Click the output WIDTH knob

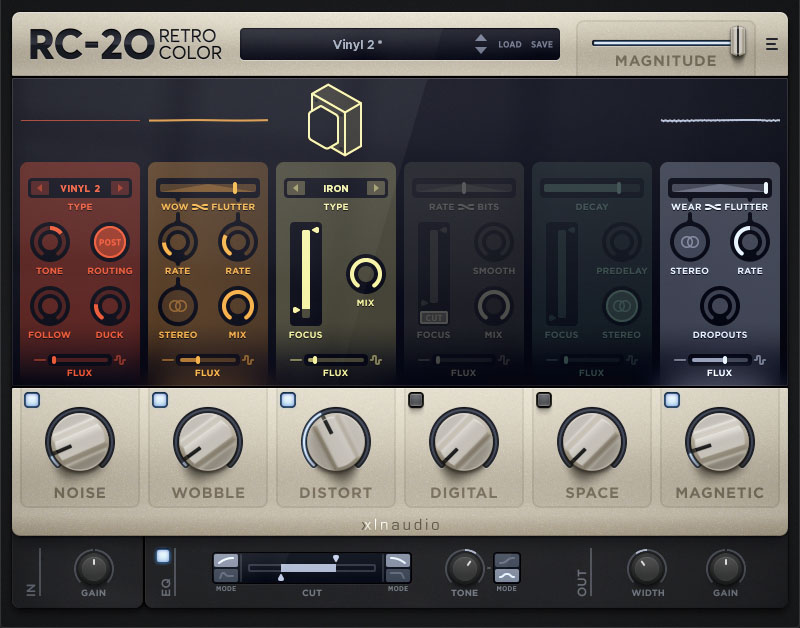647,568
